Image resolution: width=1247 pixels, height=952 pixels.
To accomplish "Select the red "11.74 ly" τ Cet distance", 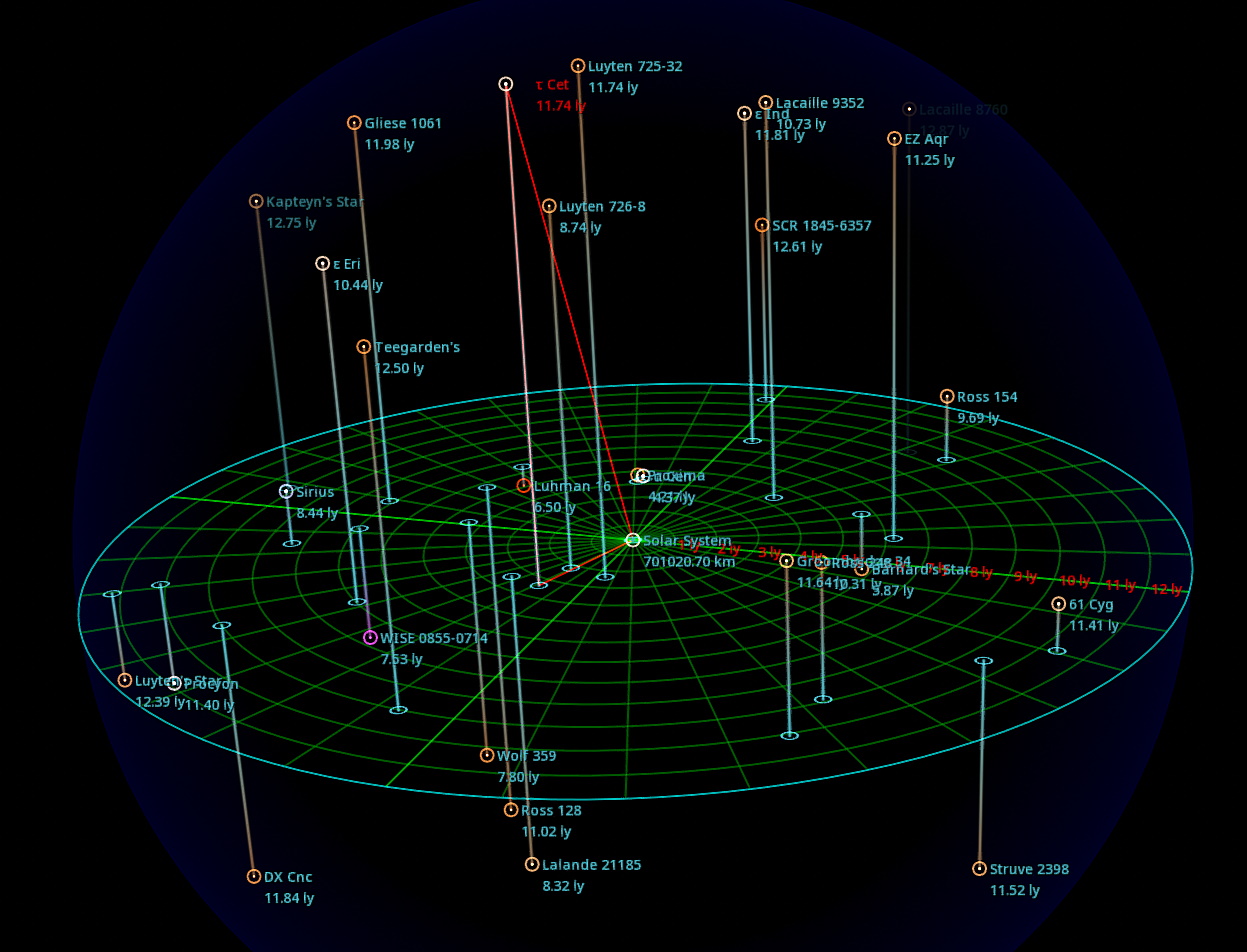I will coord(561,105).
